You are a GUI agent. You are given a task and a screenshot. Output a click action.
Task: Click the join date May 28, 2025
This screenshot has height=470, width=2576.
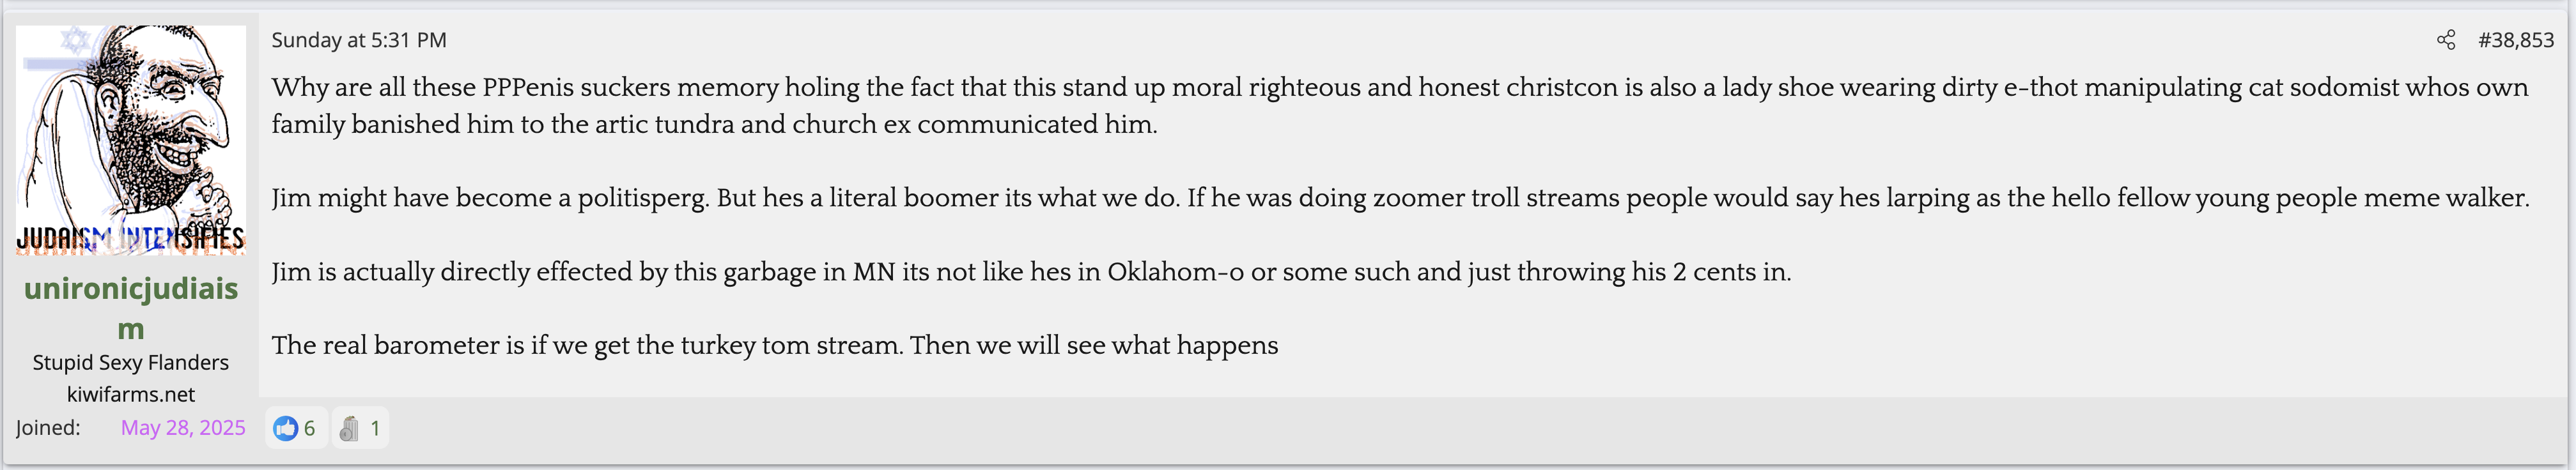coord(183,428)
